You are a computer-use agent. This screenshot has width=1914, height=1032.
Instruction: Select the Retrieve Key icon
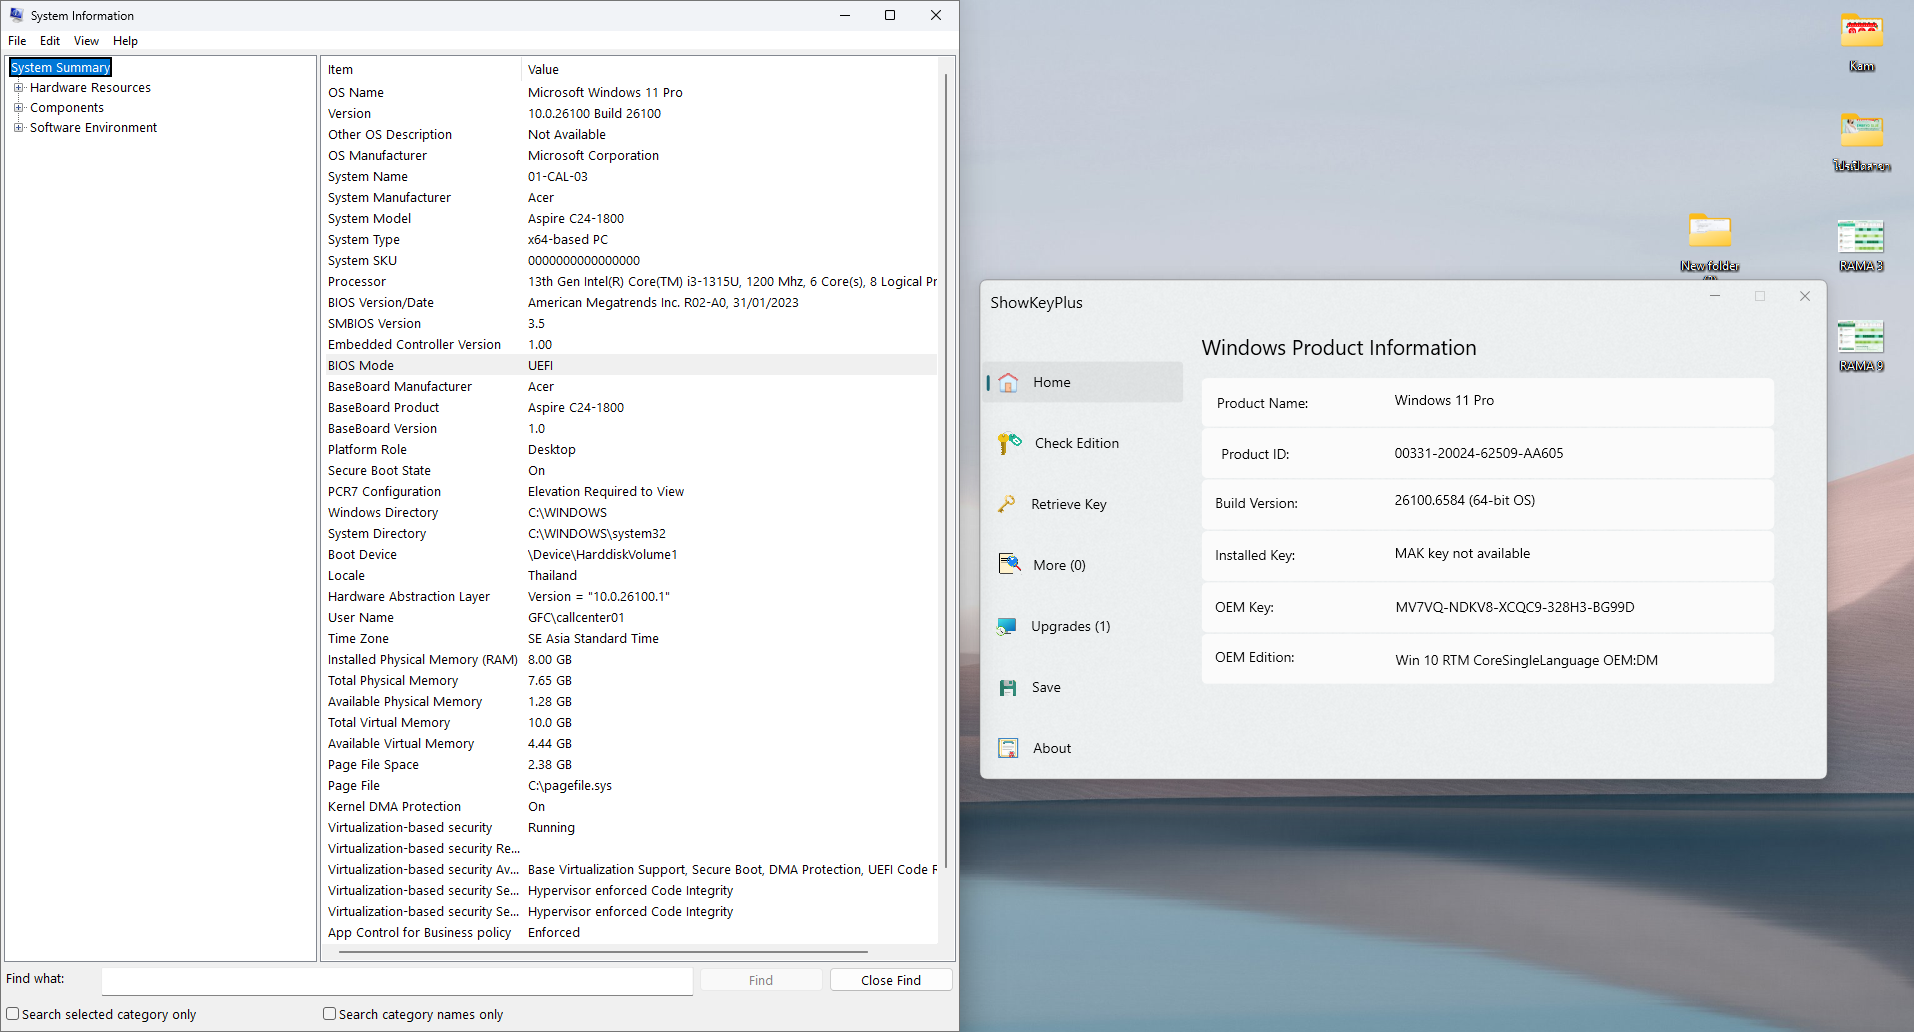[x=1007, y=504]
